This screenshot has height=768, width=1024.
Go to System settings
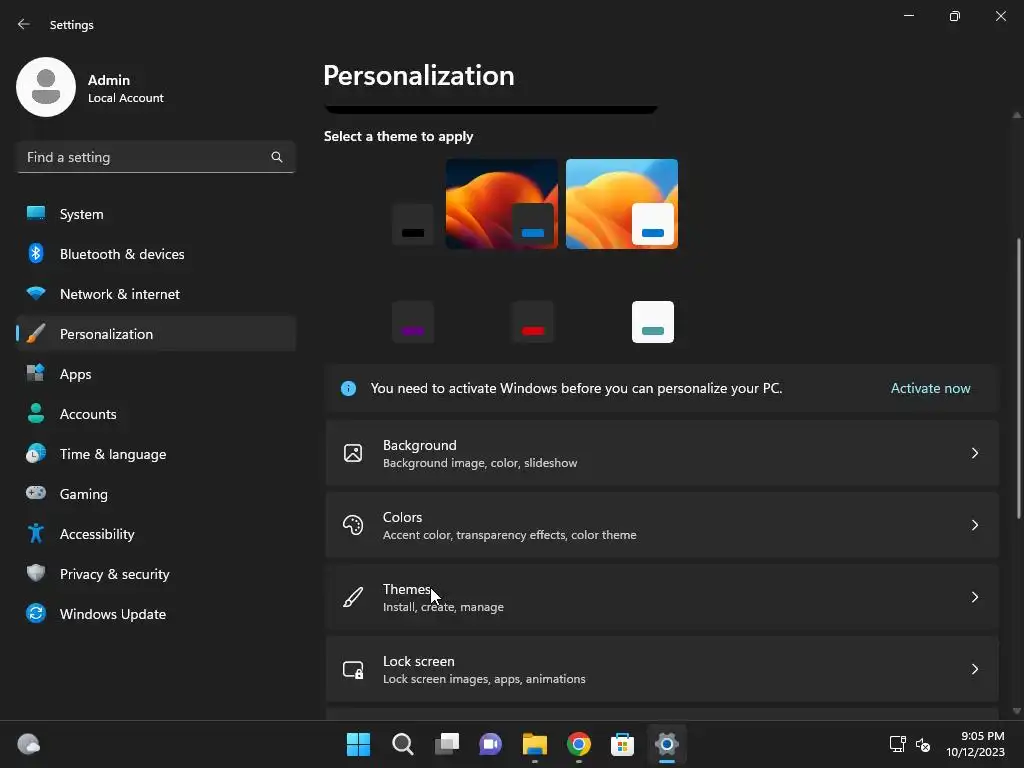point(156,214)
